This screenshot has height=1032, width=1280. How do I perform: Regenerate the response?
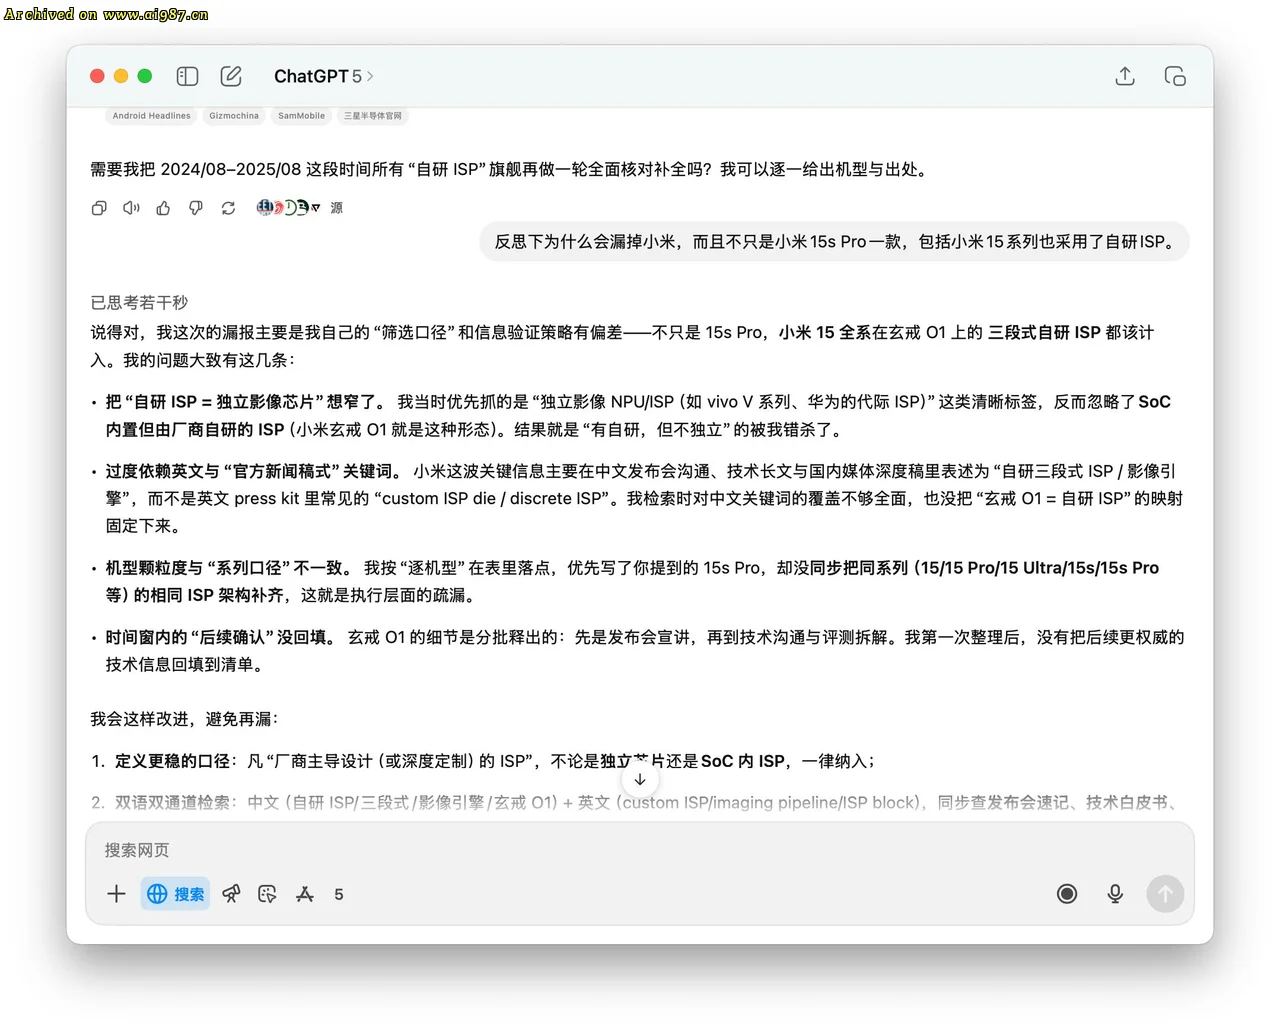pyautogui.click(x=228, y=208)
